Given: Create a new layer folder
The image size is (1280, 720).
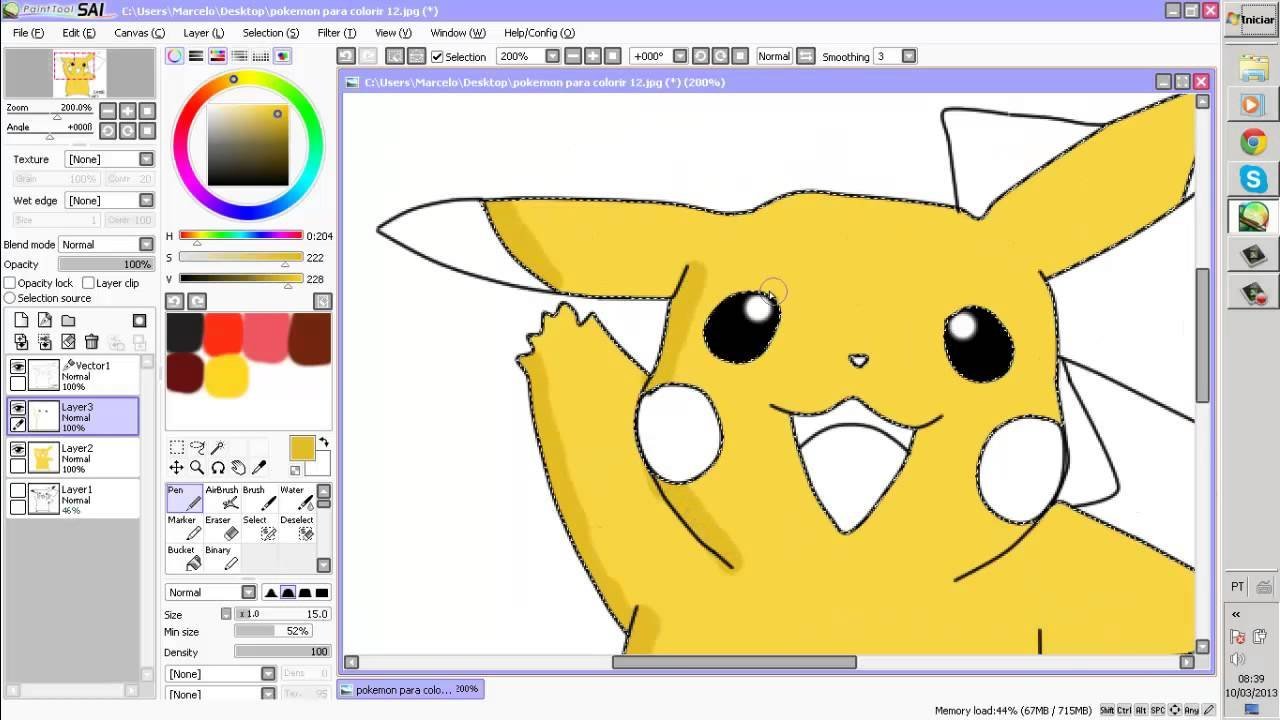Looking at the screenshot, I should pos(68,320).
